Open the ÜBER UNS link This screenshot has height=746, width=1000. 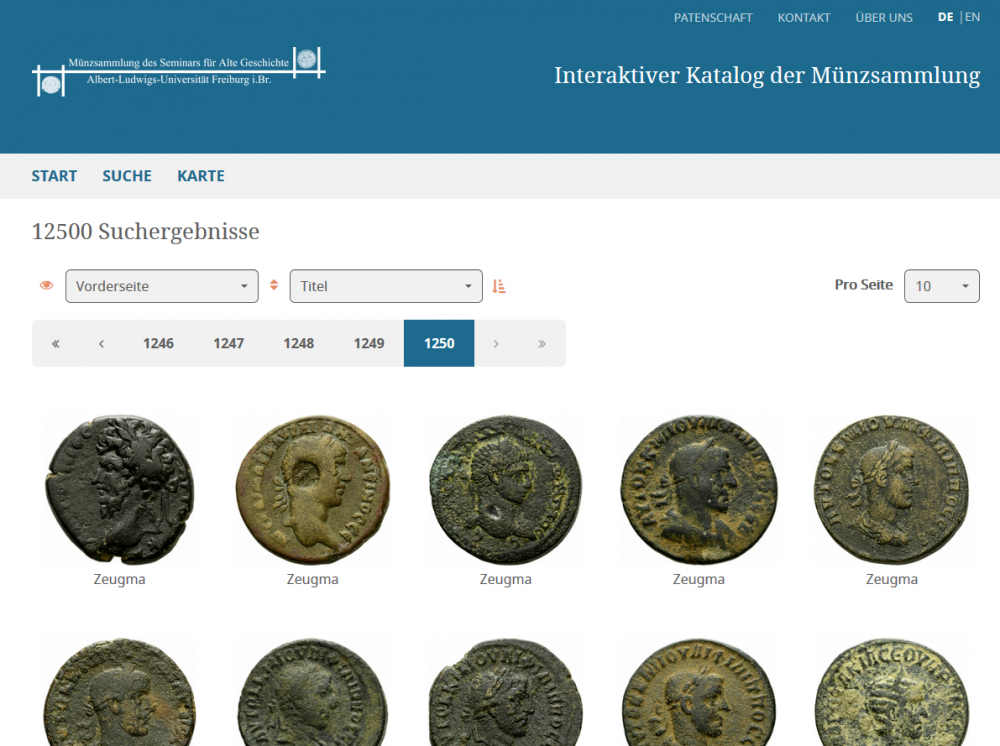[884, 18]
